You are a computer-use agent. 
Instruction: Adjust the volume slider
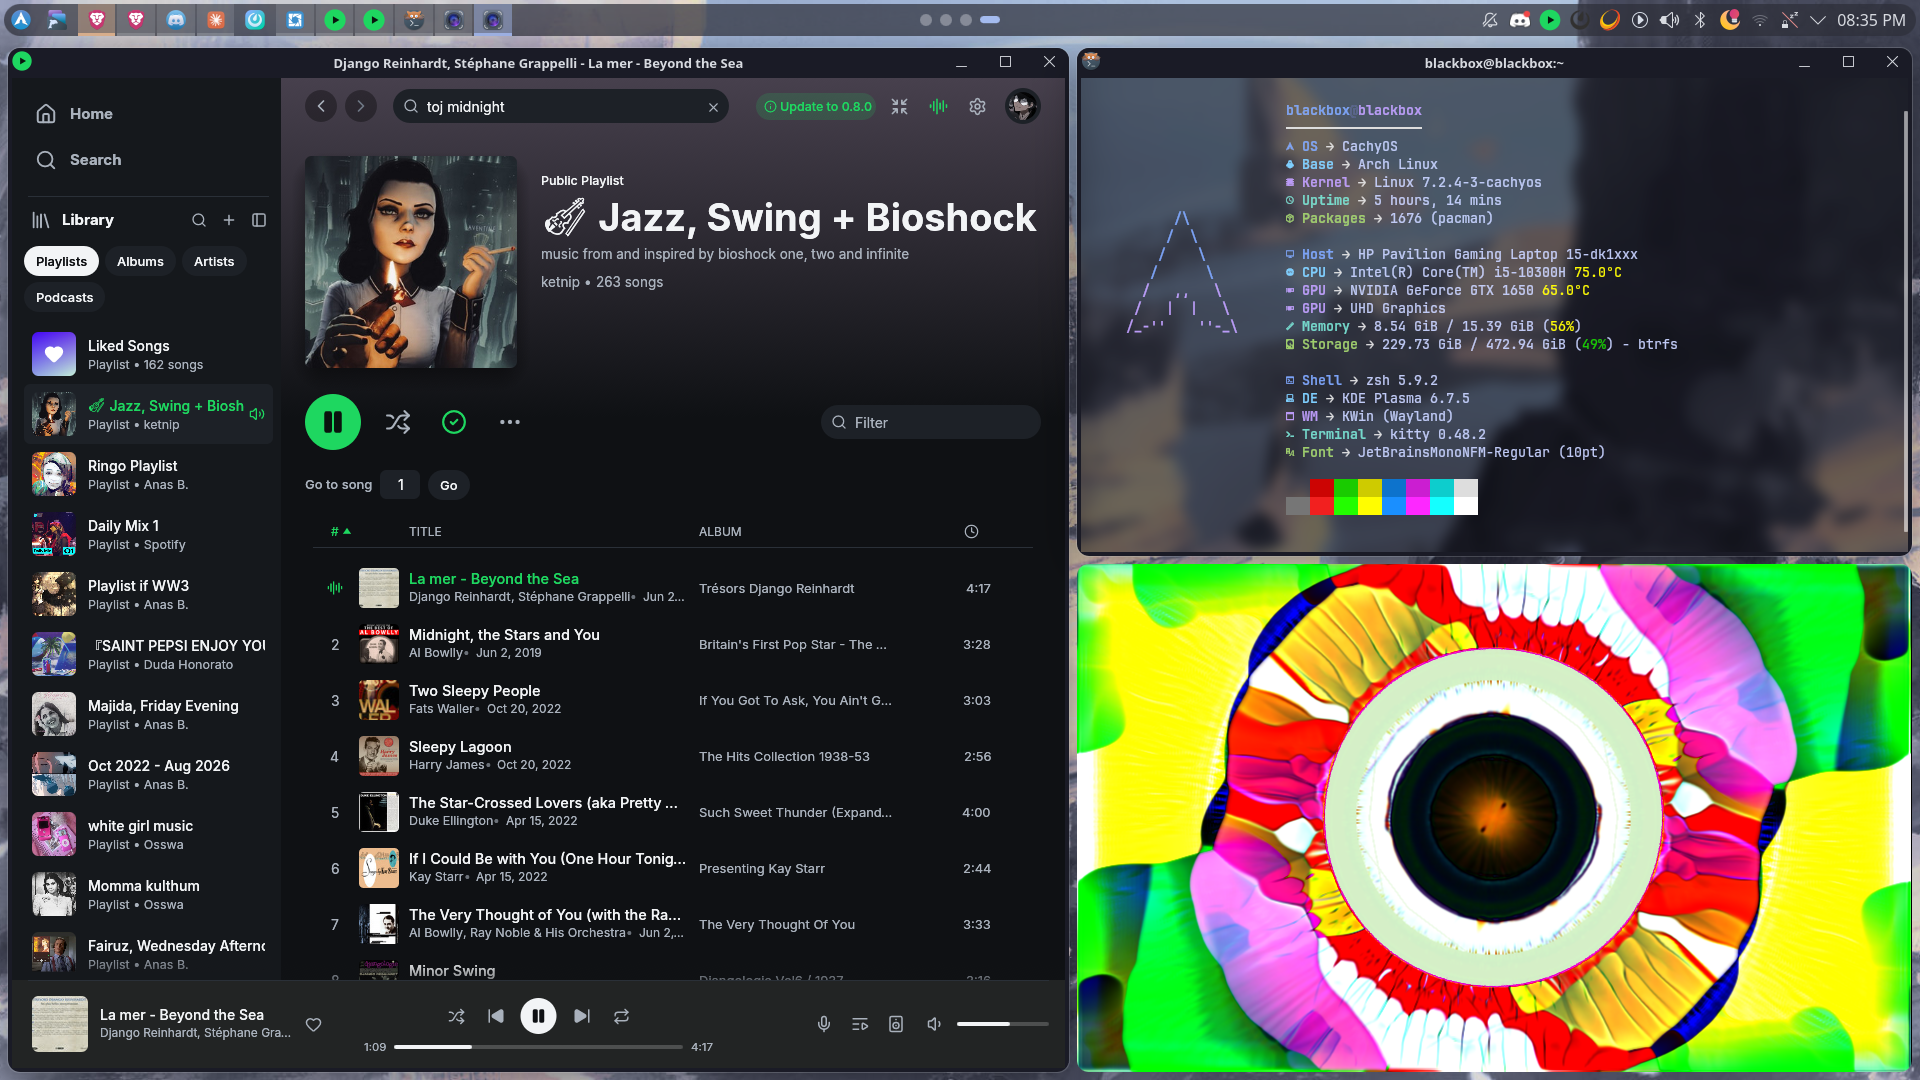[x=1002, y=1024]
